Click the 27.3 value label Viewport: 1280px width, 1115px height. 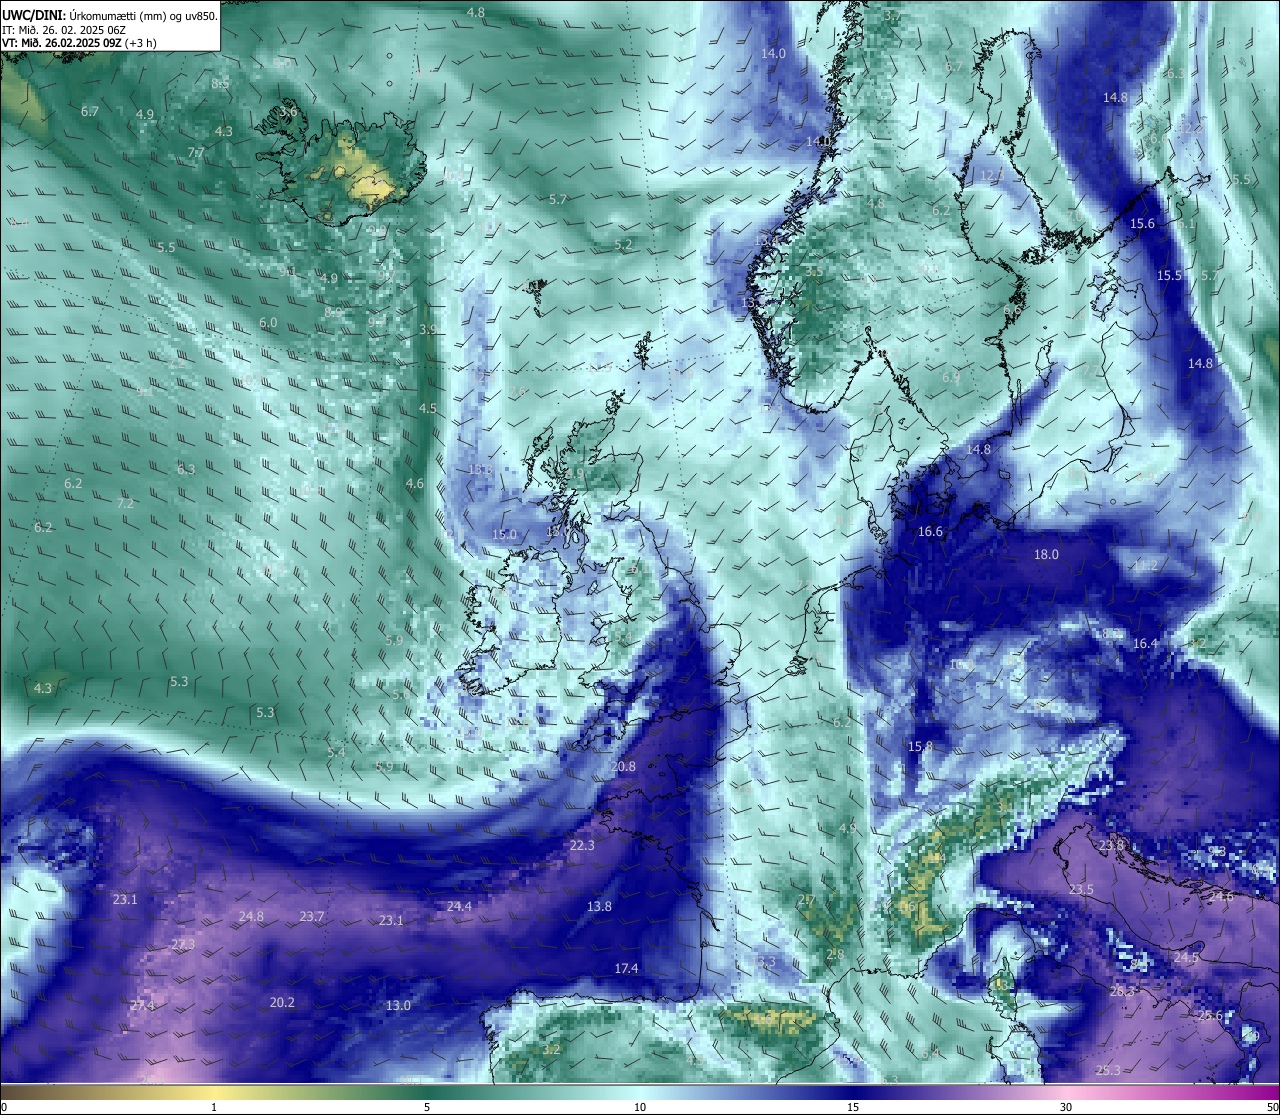coord(183,944)
